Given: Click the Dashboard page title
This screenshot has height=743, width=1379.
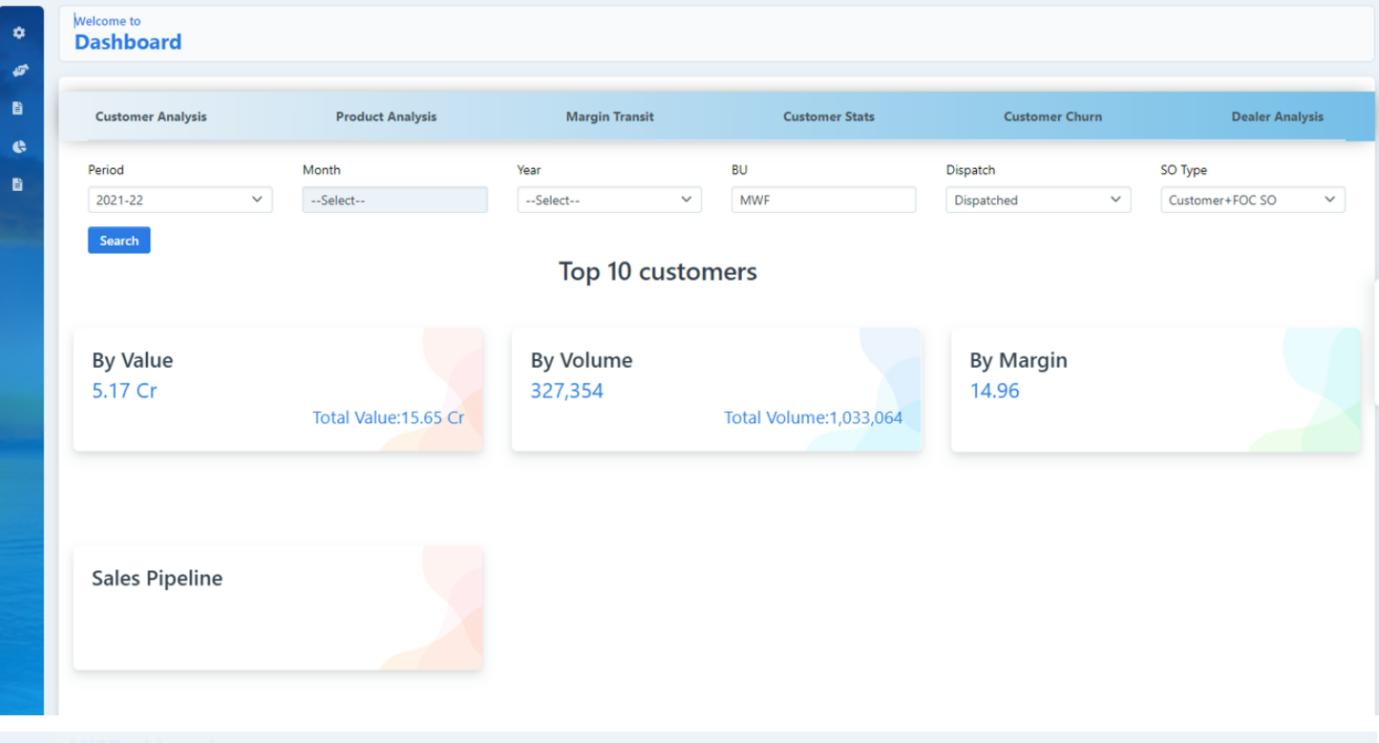Looking at the screenshot, I should pyautogui.click(x=128, y=42).
